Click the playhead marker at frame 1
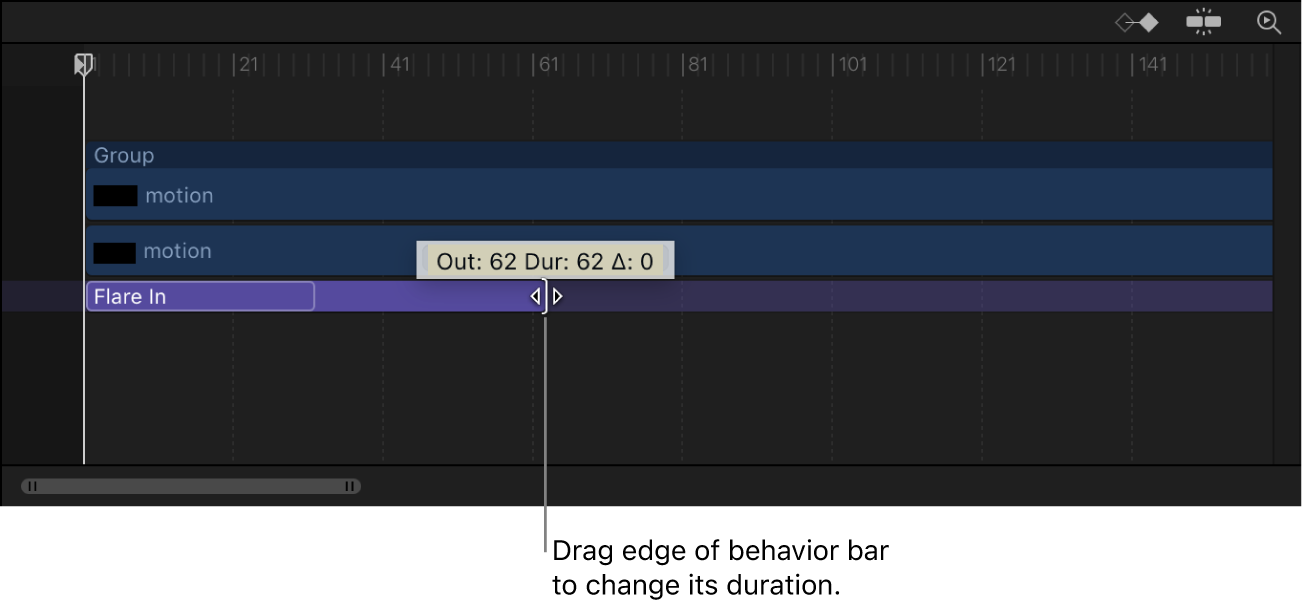Screen dimensions: 1304x612 84,63
